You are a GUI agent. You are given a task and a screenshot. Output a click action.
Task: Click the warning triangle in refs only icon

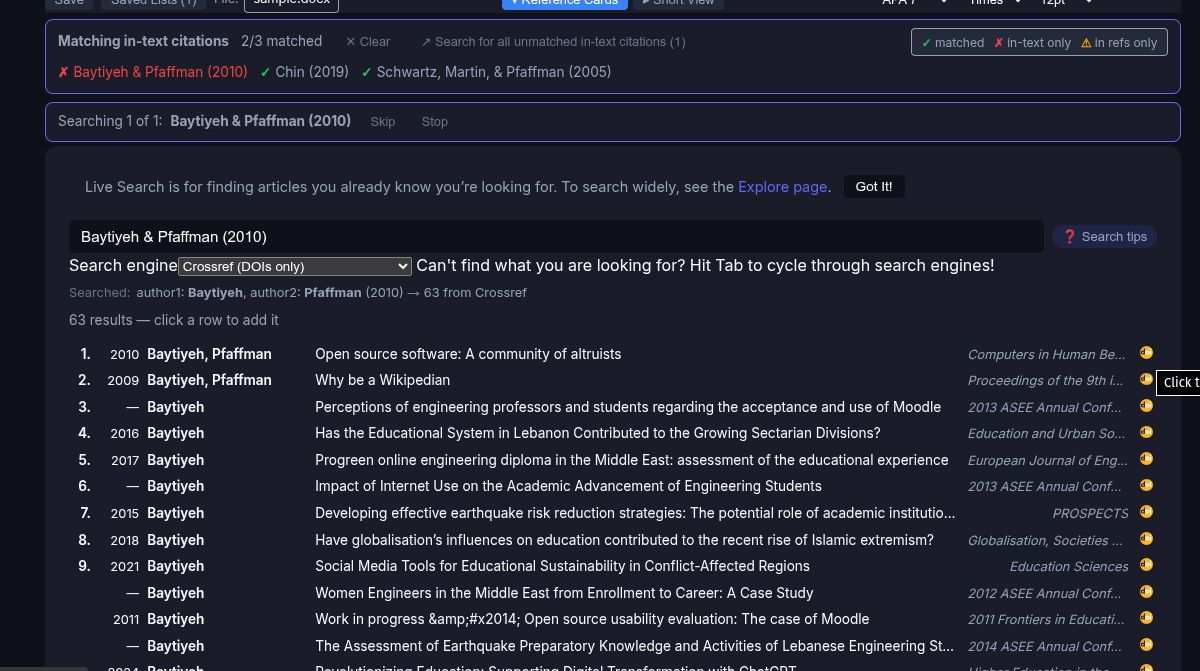pyautogui.click(x=1088, y=42)
